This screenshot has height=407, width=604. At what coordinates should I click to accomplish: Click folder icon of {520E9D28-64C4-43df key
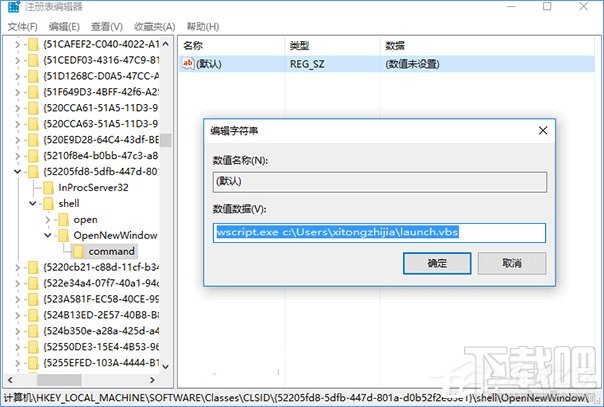coord(34,140)
